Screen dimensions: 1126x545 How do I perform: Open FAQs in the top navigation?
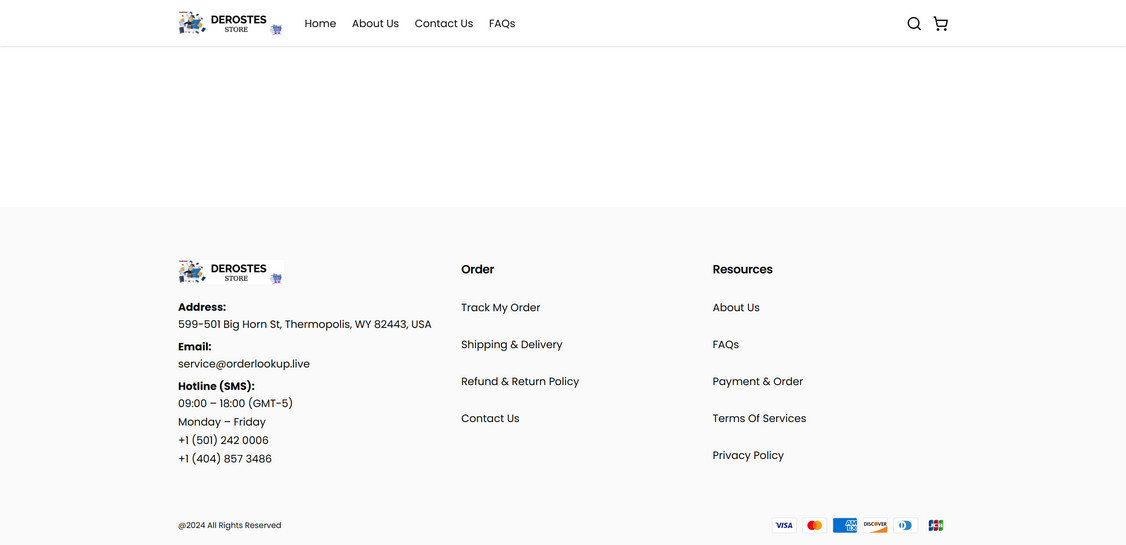(502, 24)
